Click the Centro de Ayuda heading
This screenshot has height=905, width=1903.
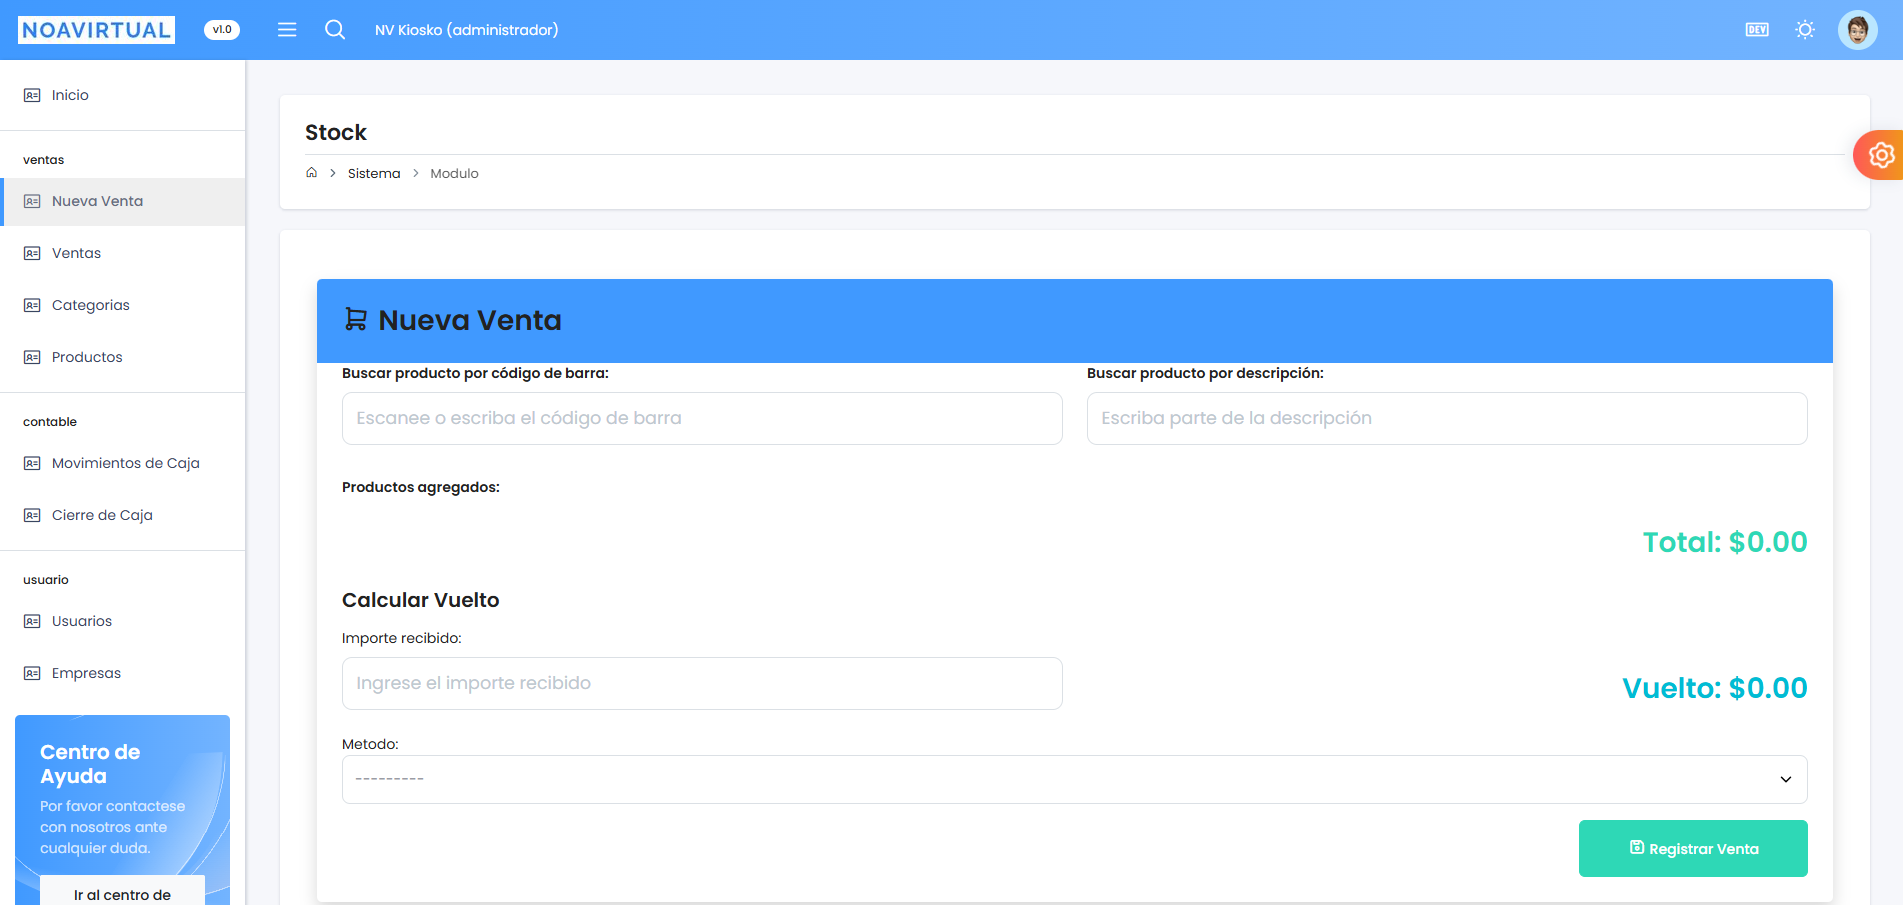click(x=90, y=764)
